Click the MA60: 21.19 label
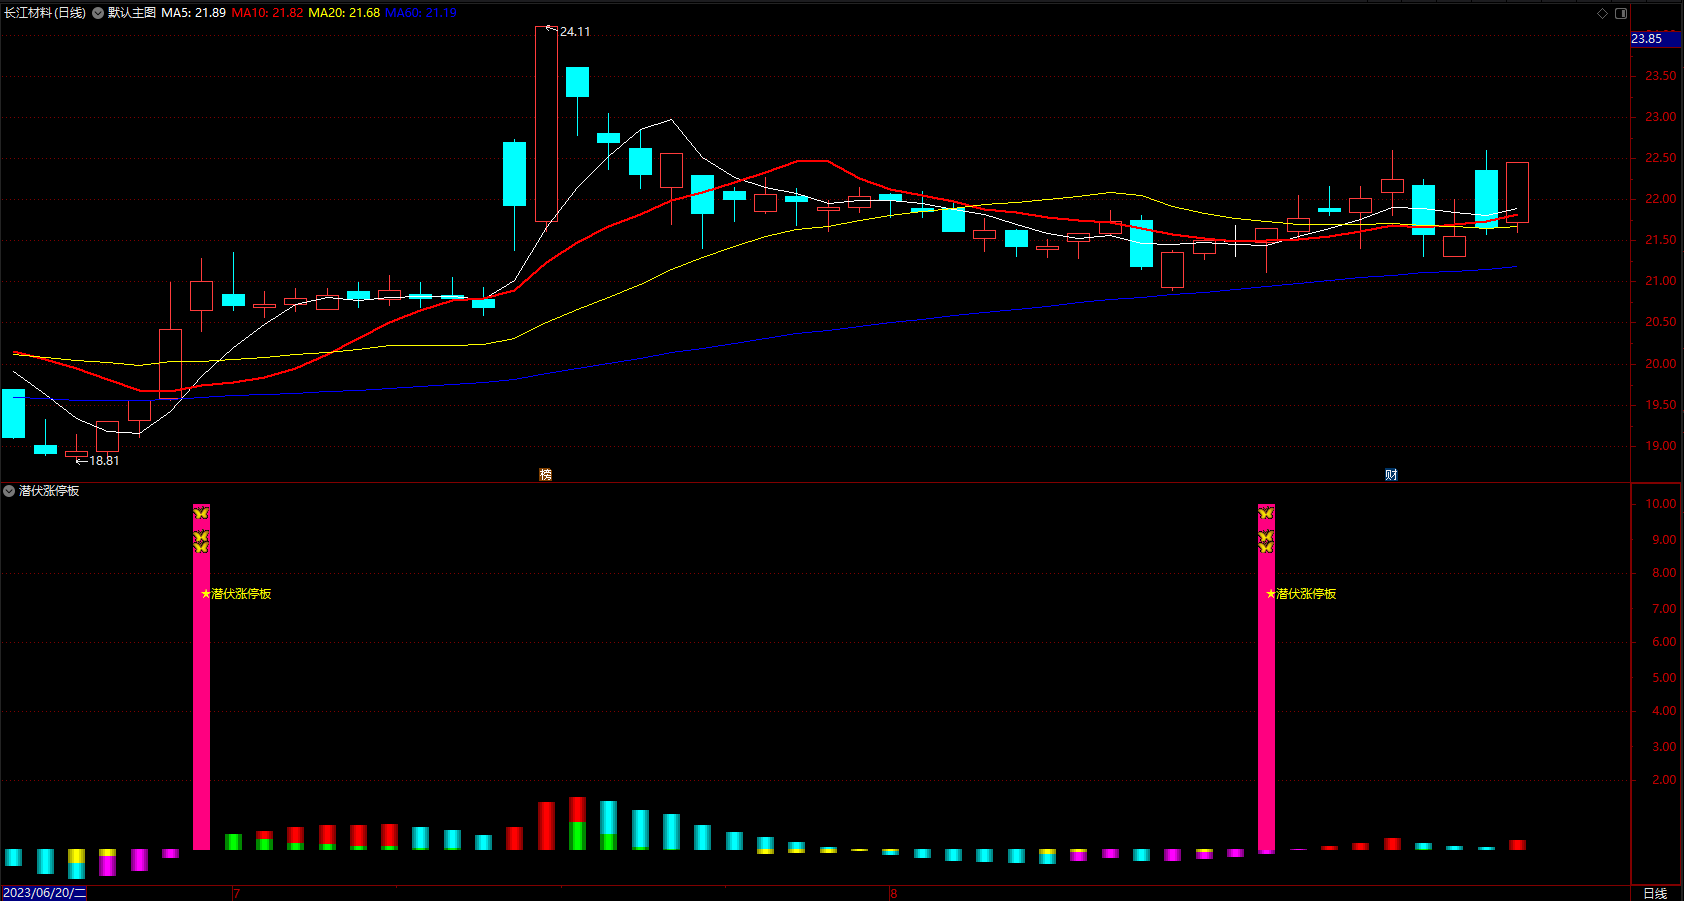The width and height of the screenshot is (1684, 901). coord(421,13)
